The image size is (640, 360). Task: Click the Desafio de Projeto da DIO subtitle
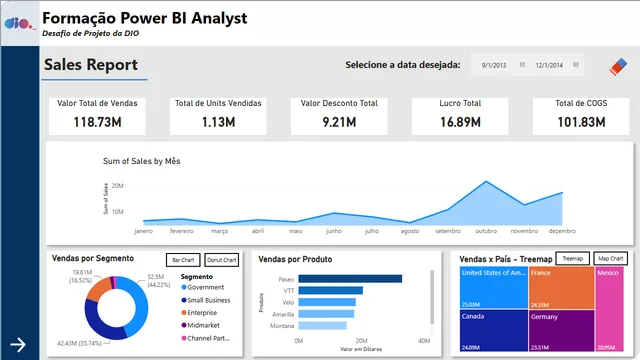(x=91, y=33)
